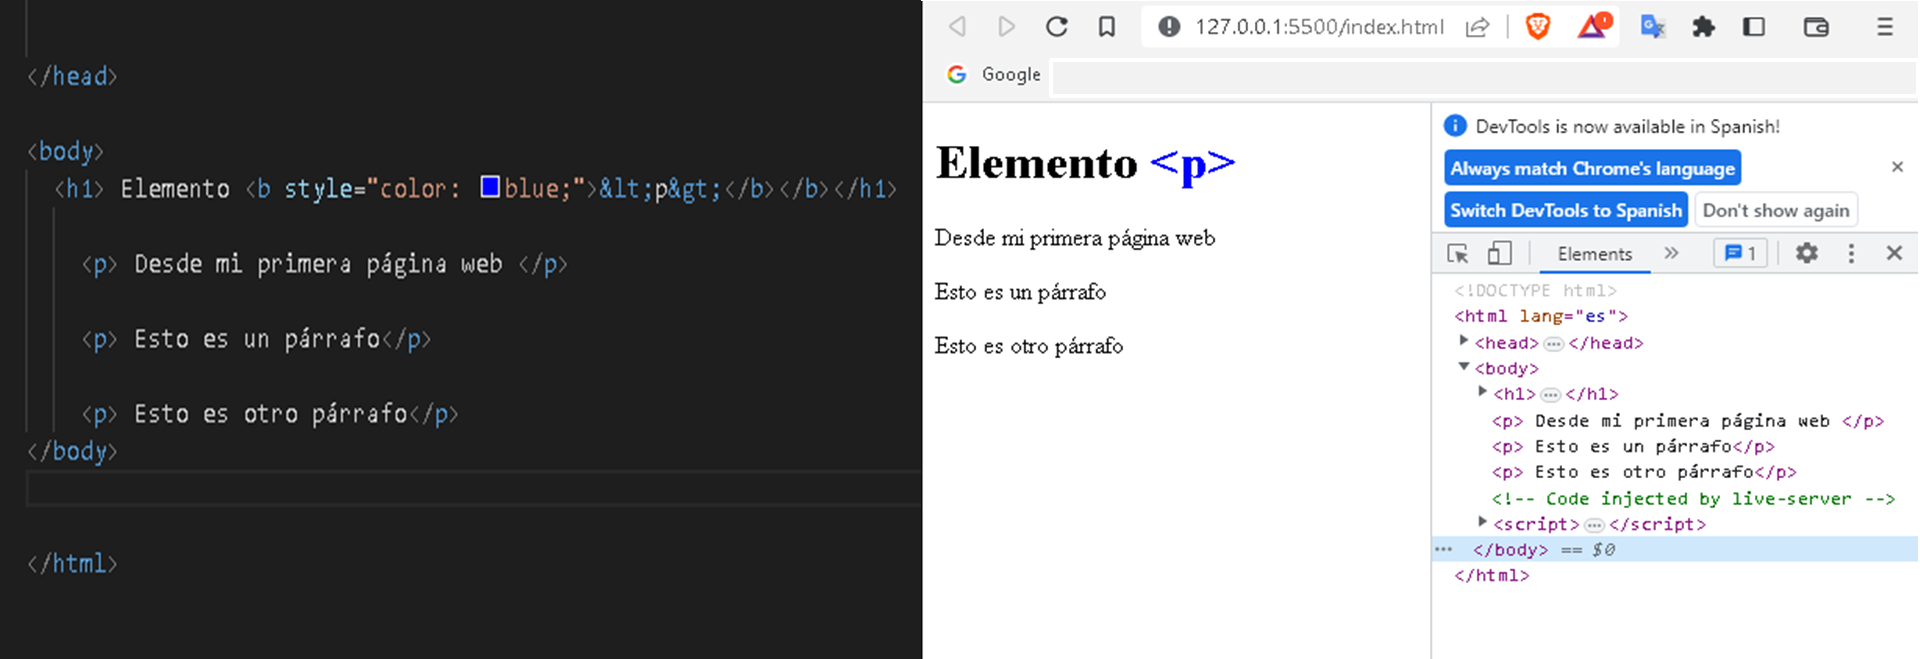Image resolution: width=1920 pixels, height=659 pixels.
Task: Open the Google Translate extension icon
Action: pyautogui.click(x=1653, y=27)
